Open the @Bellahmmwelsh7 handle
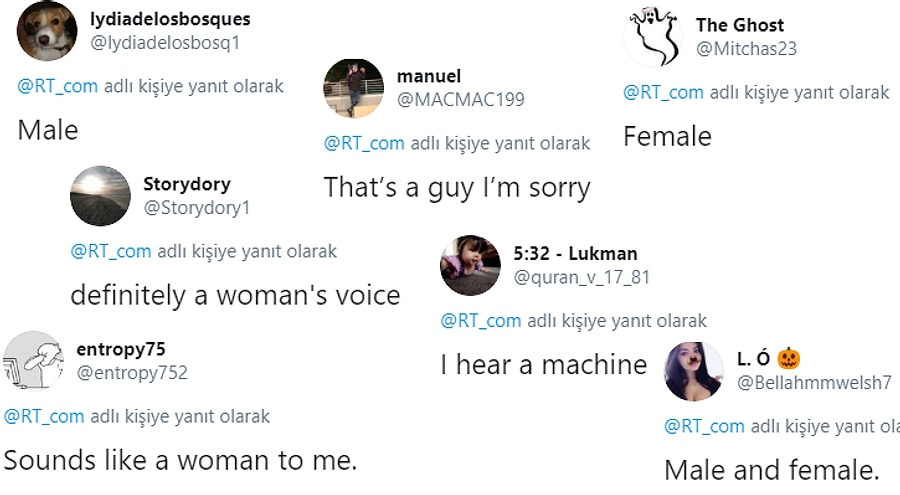The width and height of the screenshot is (900, 495). (x=814, y=382)
